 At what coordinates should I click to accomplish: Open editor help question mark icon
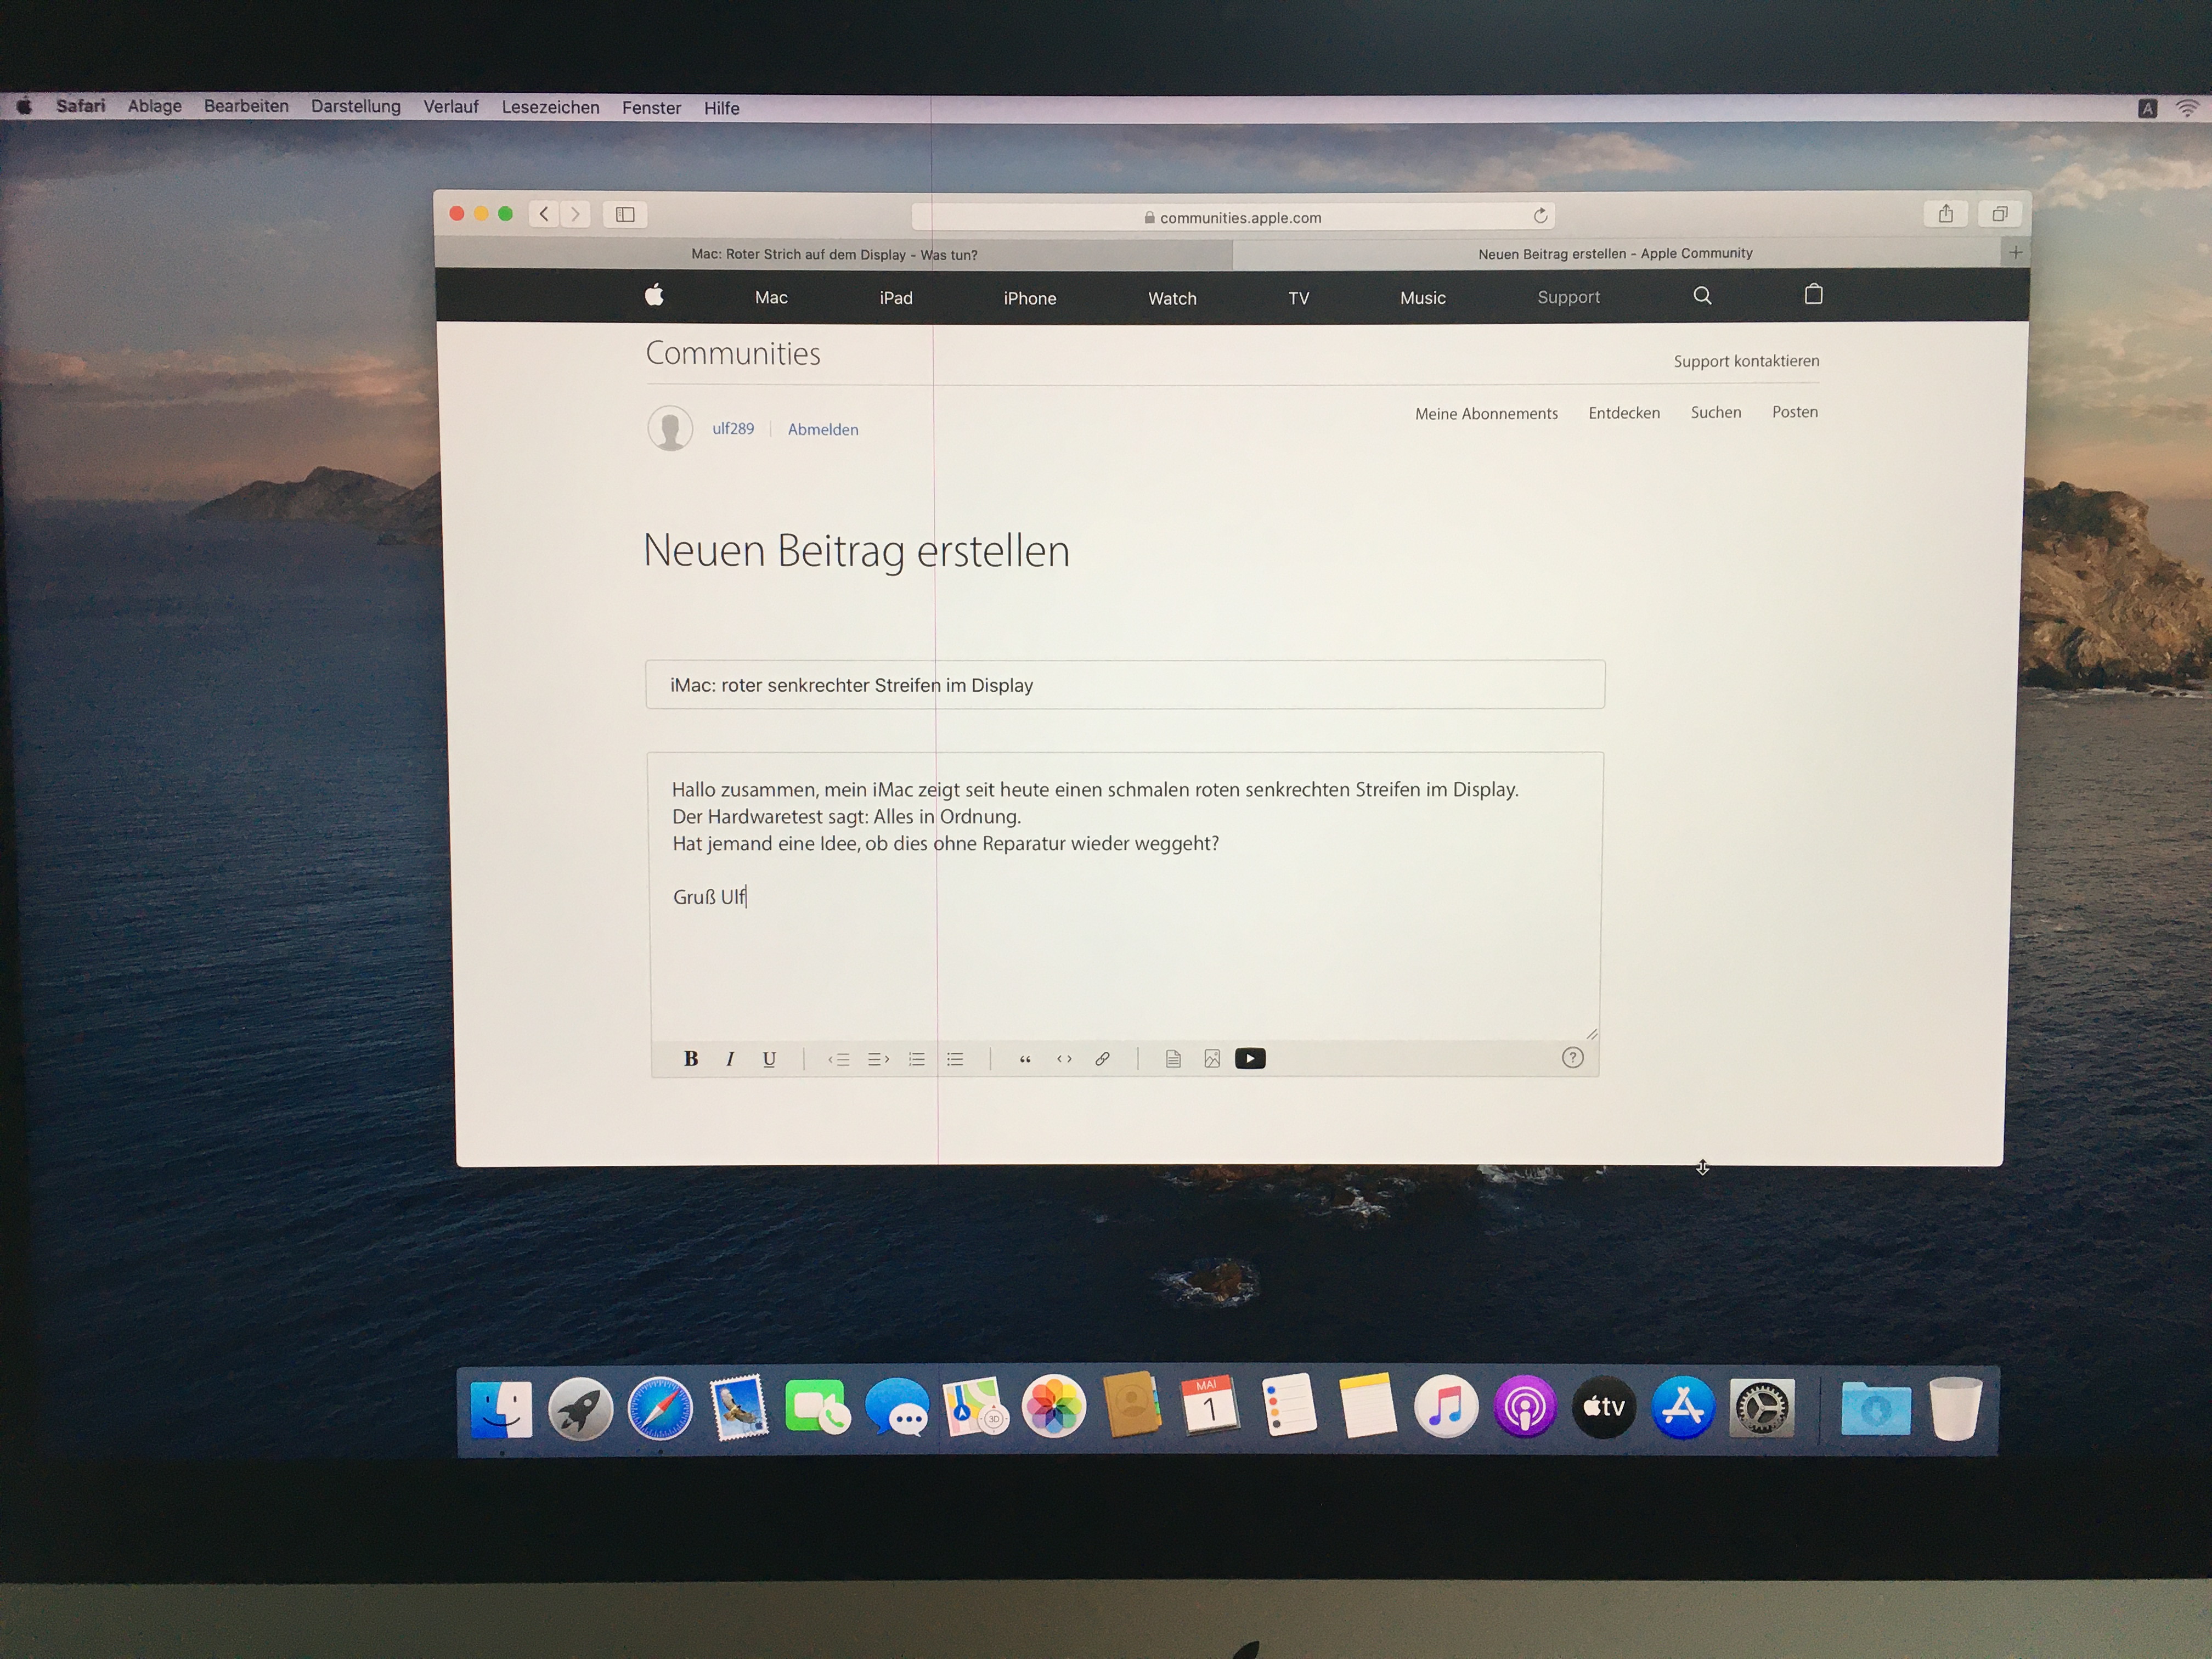point(1572,1058)
